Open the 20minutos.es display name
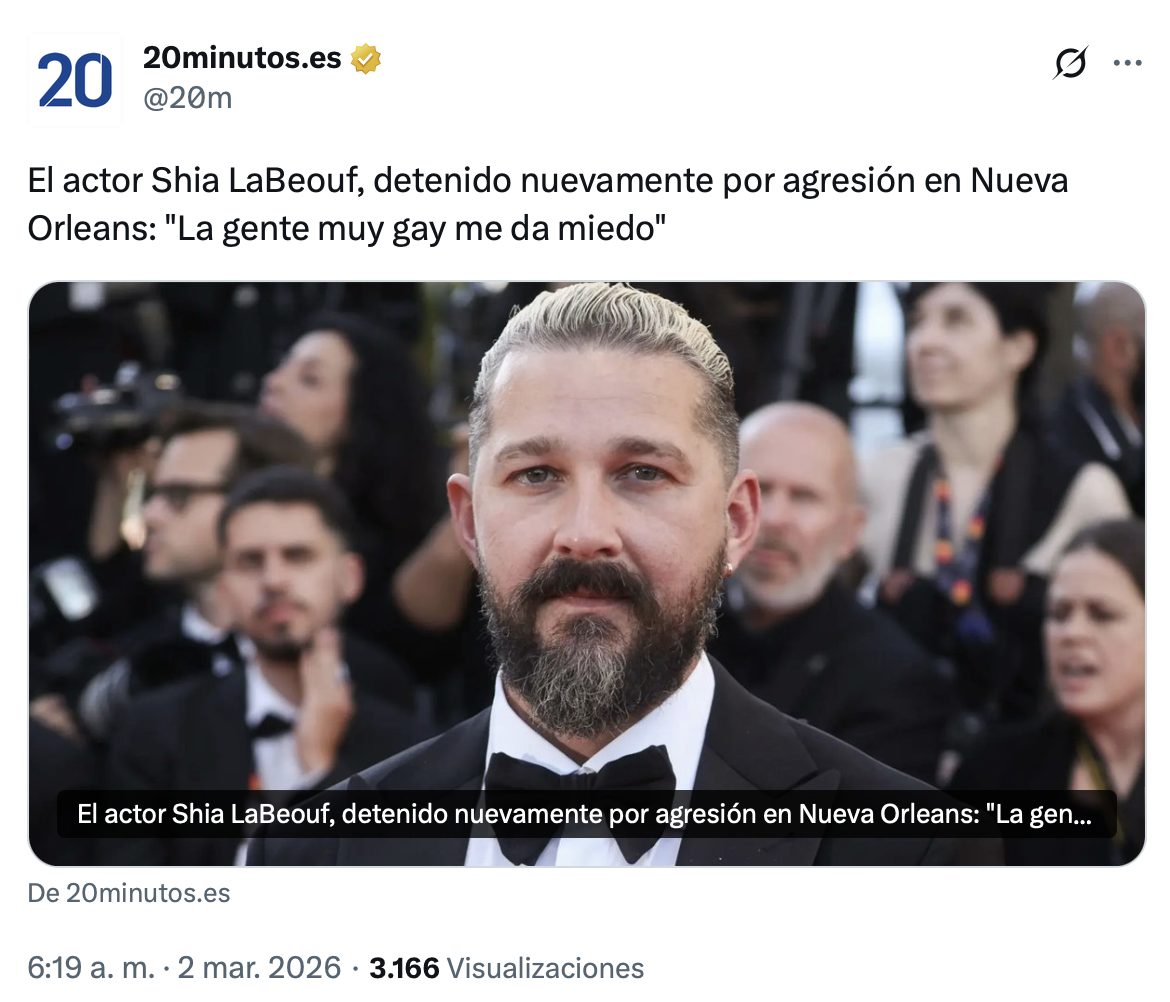Screen dimensions: 1170x1002 tap(242, 57)
